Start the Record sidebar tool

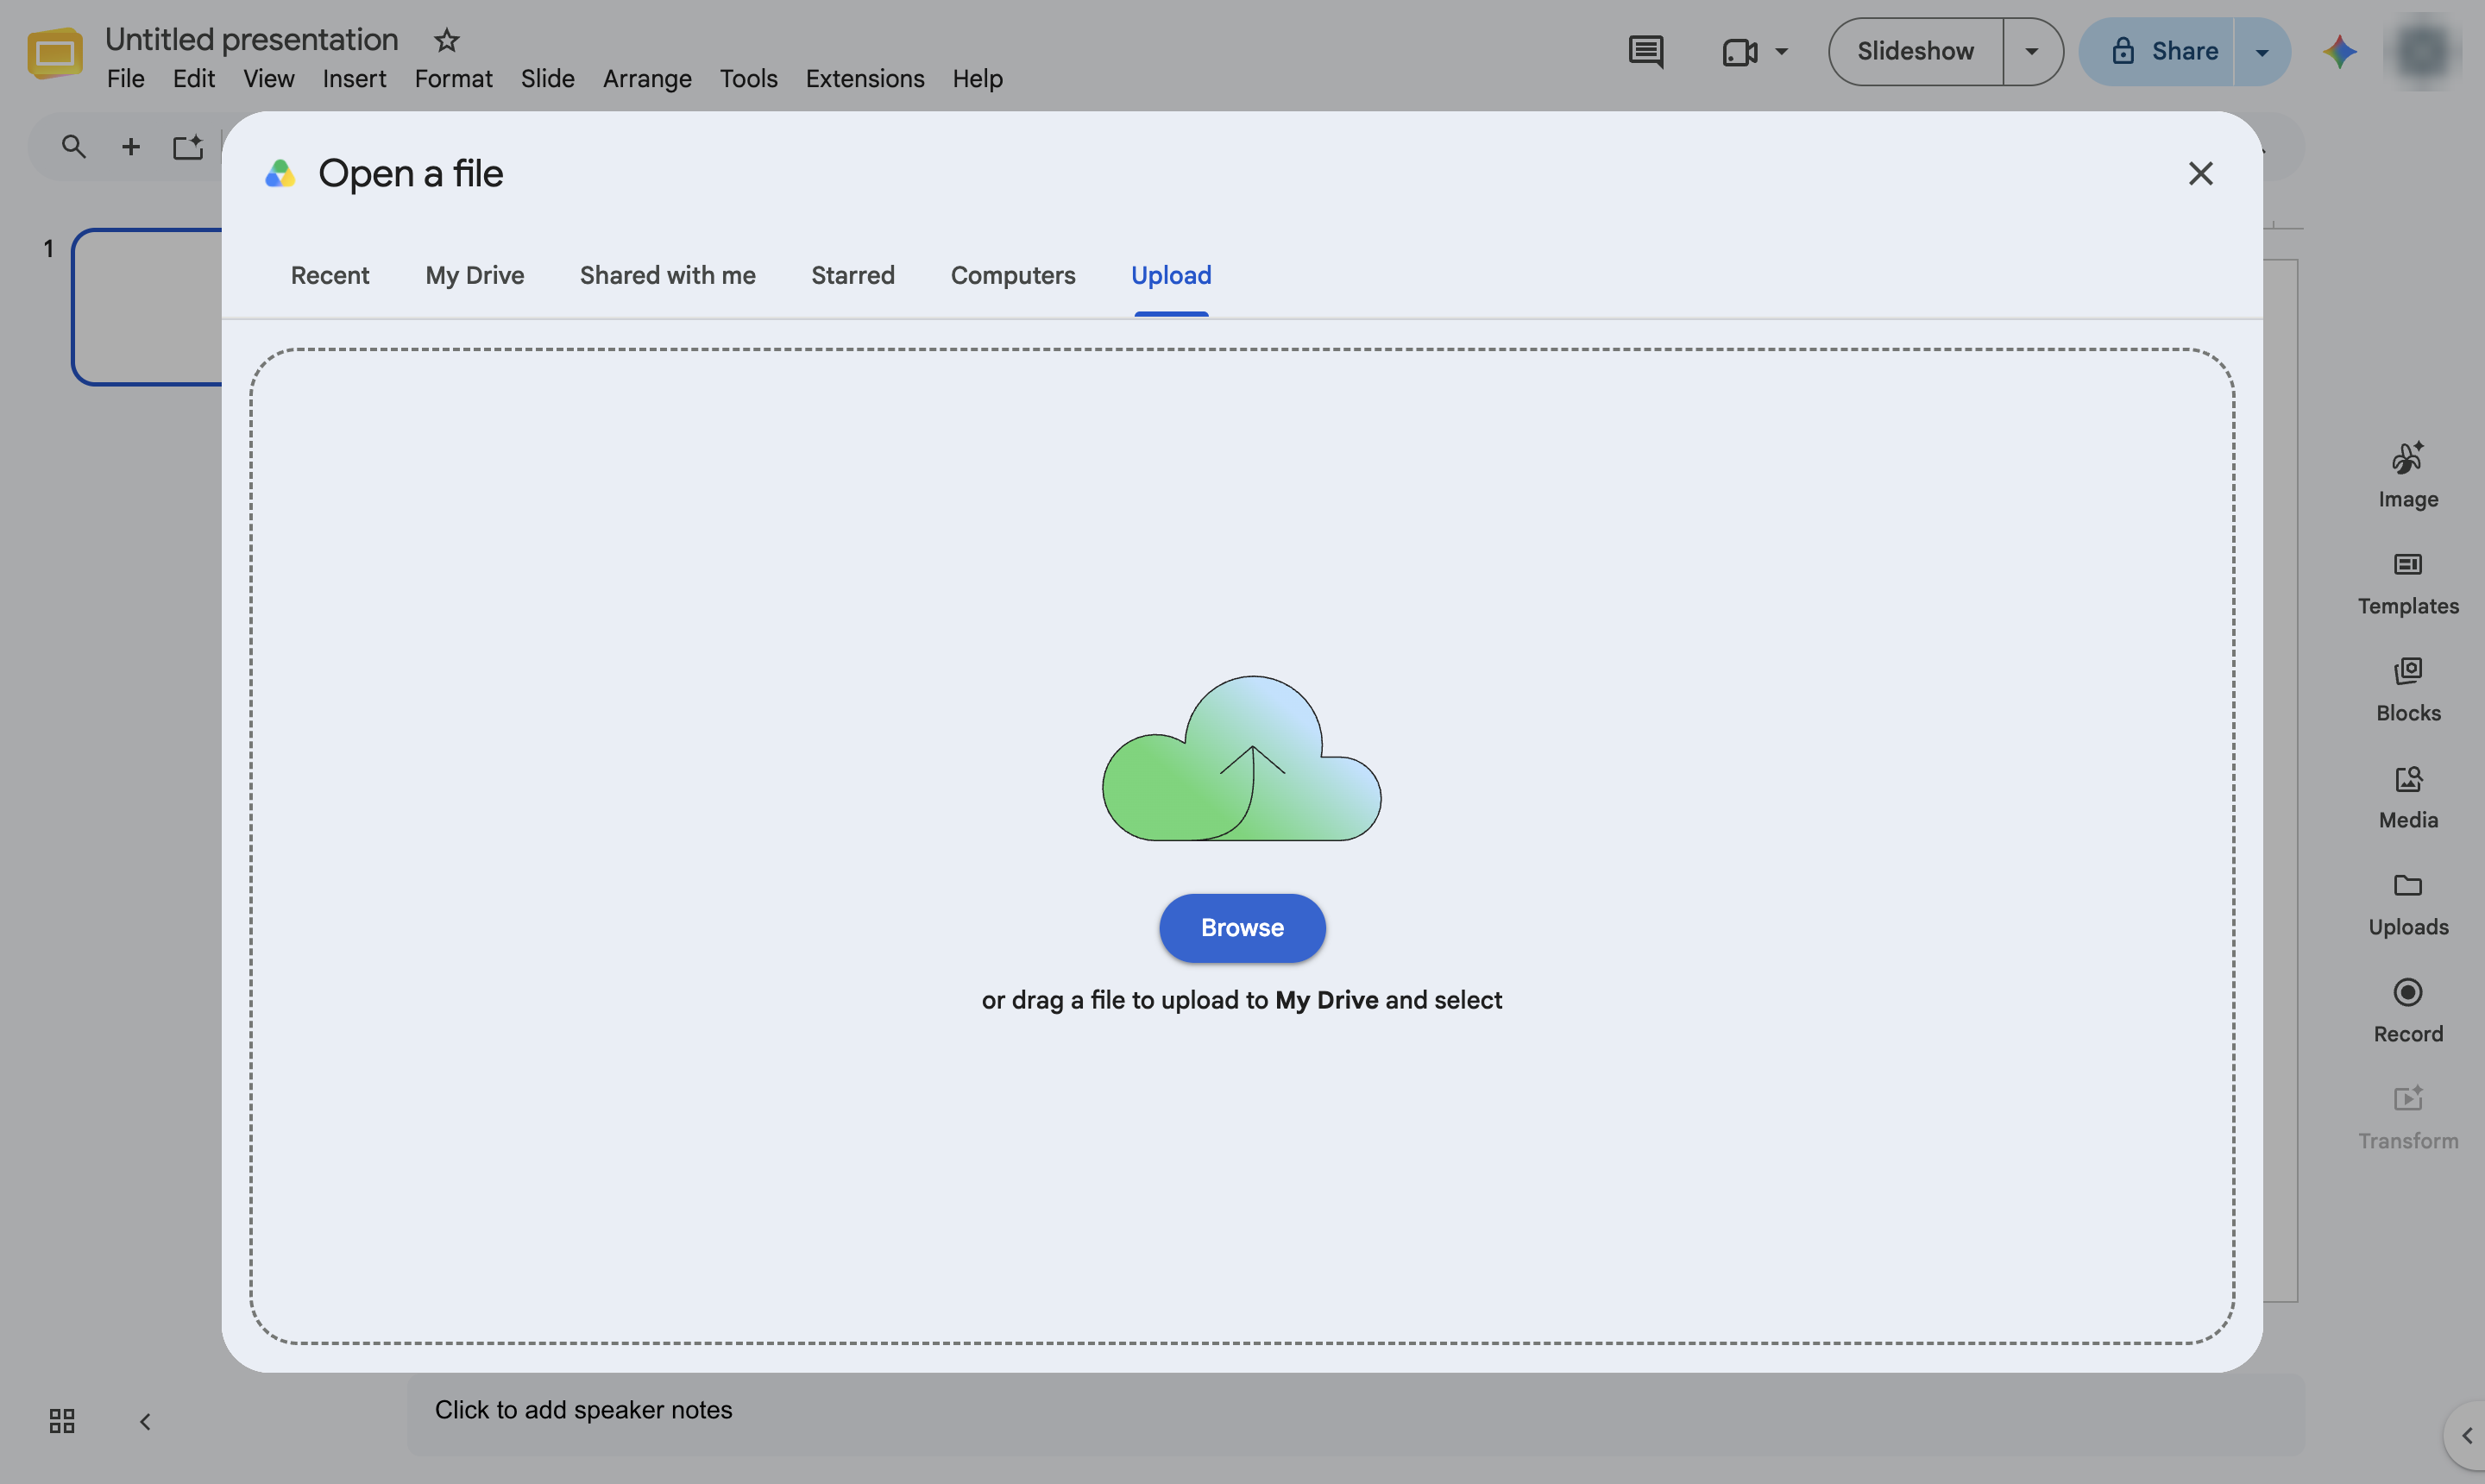[2408, 1012]
